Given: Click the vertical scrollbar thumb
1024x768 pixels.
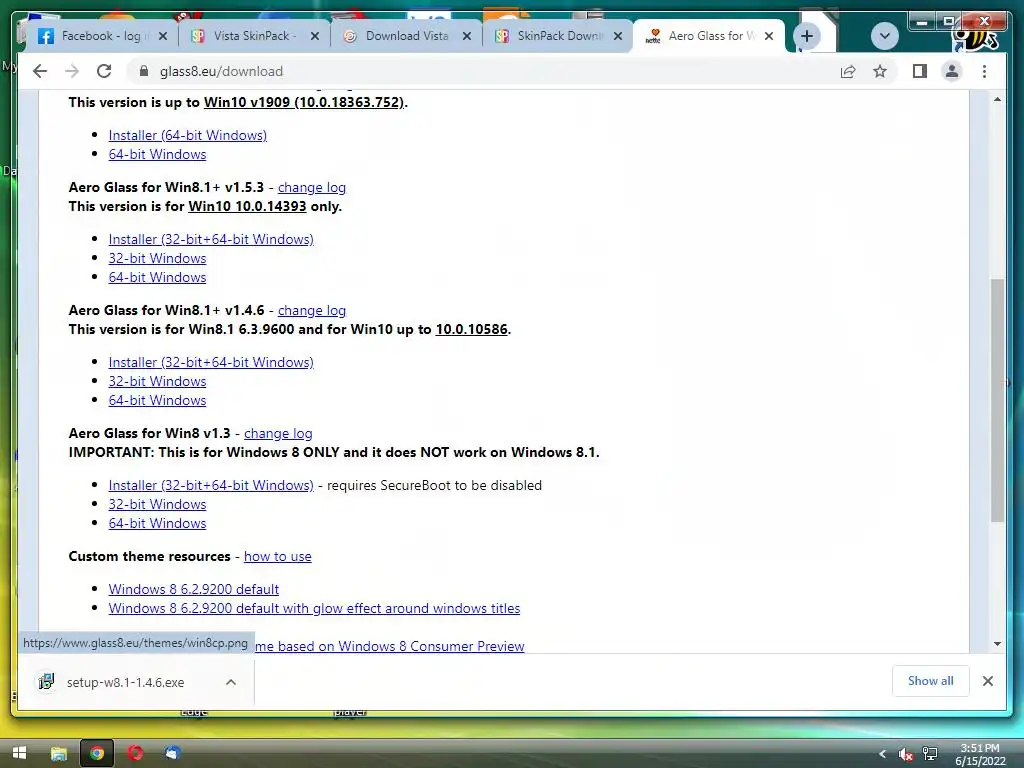Looking at the screenshot, I should coord(997,400).
